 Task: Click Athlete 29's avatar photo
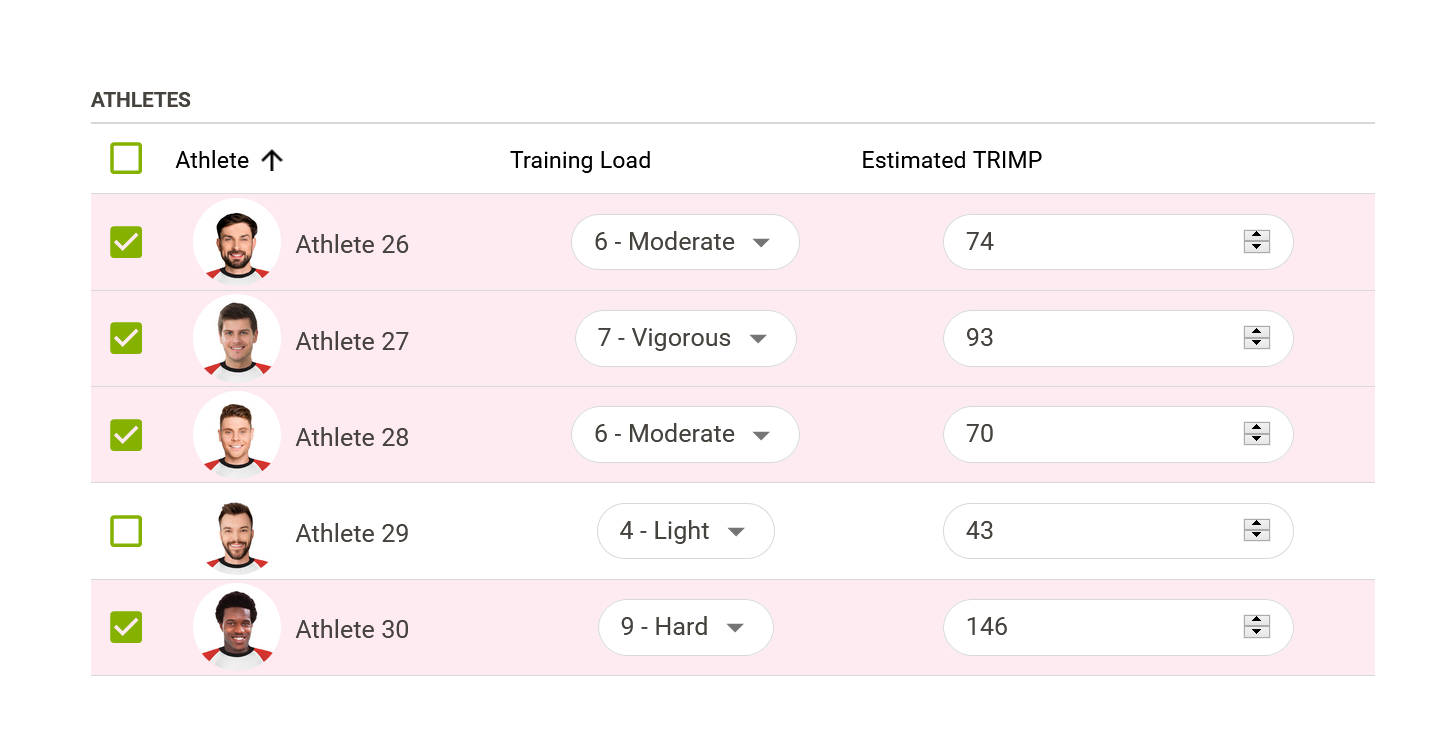pyautogui.click(x=237, y=531)
